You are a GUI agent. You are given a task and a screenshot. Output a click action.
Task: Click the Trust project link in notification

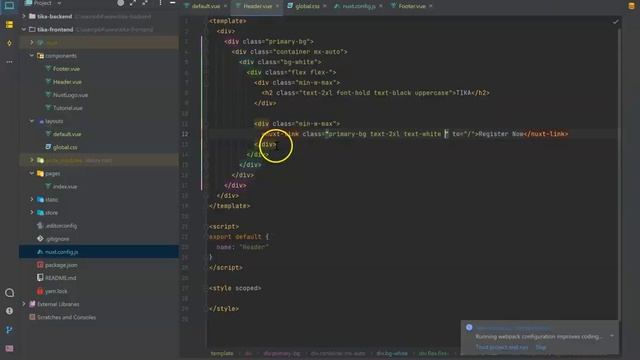pos(502,347)
